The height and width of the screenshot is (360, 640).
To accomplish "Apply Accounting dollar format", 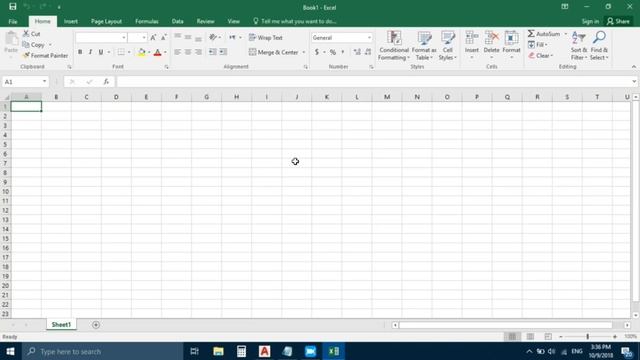I will (x=317, y=52).
